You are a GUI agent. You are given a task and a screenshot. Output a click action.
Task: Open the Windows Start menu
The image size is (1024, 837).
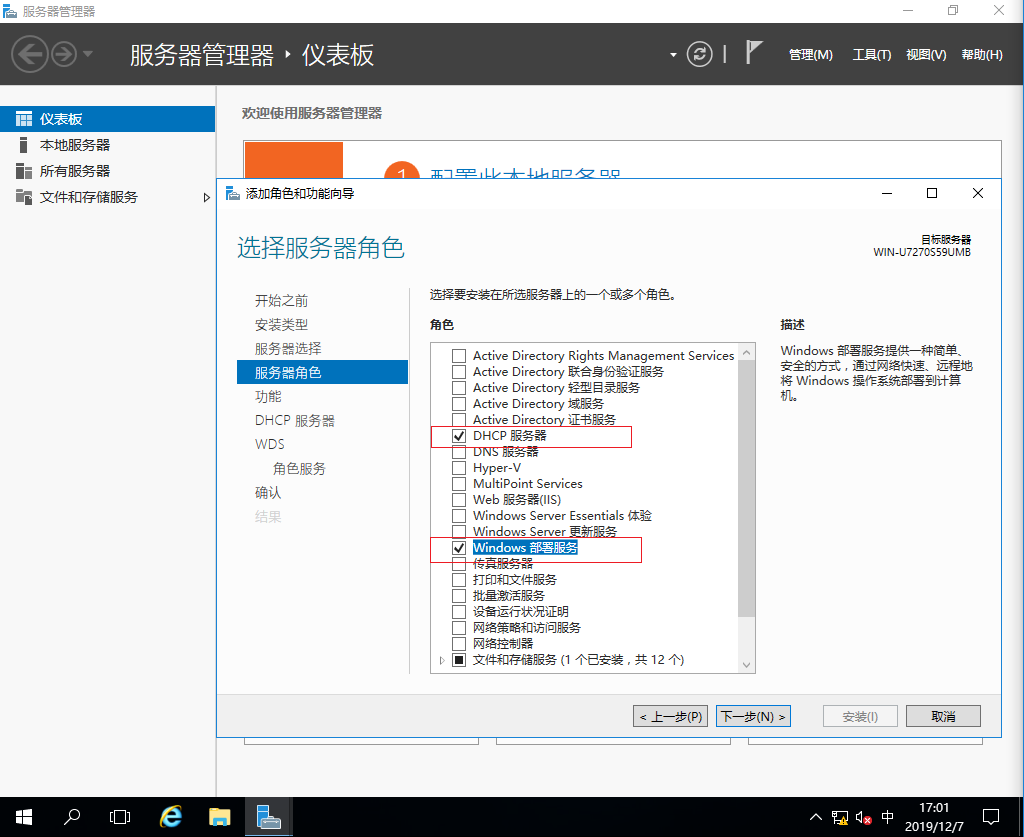tap(24, 817)
